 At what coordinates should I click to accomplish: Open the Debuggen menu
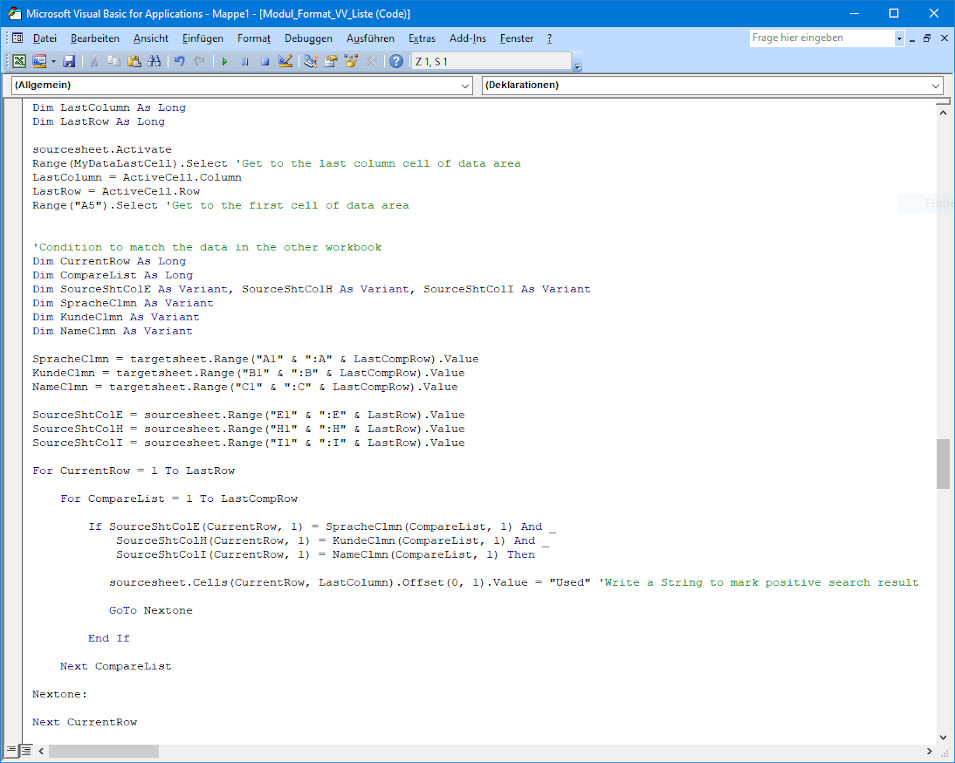(308, 38)
